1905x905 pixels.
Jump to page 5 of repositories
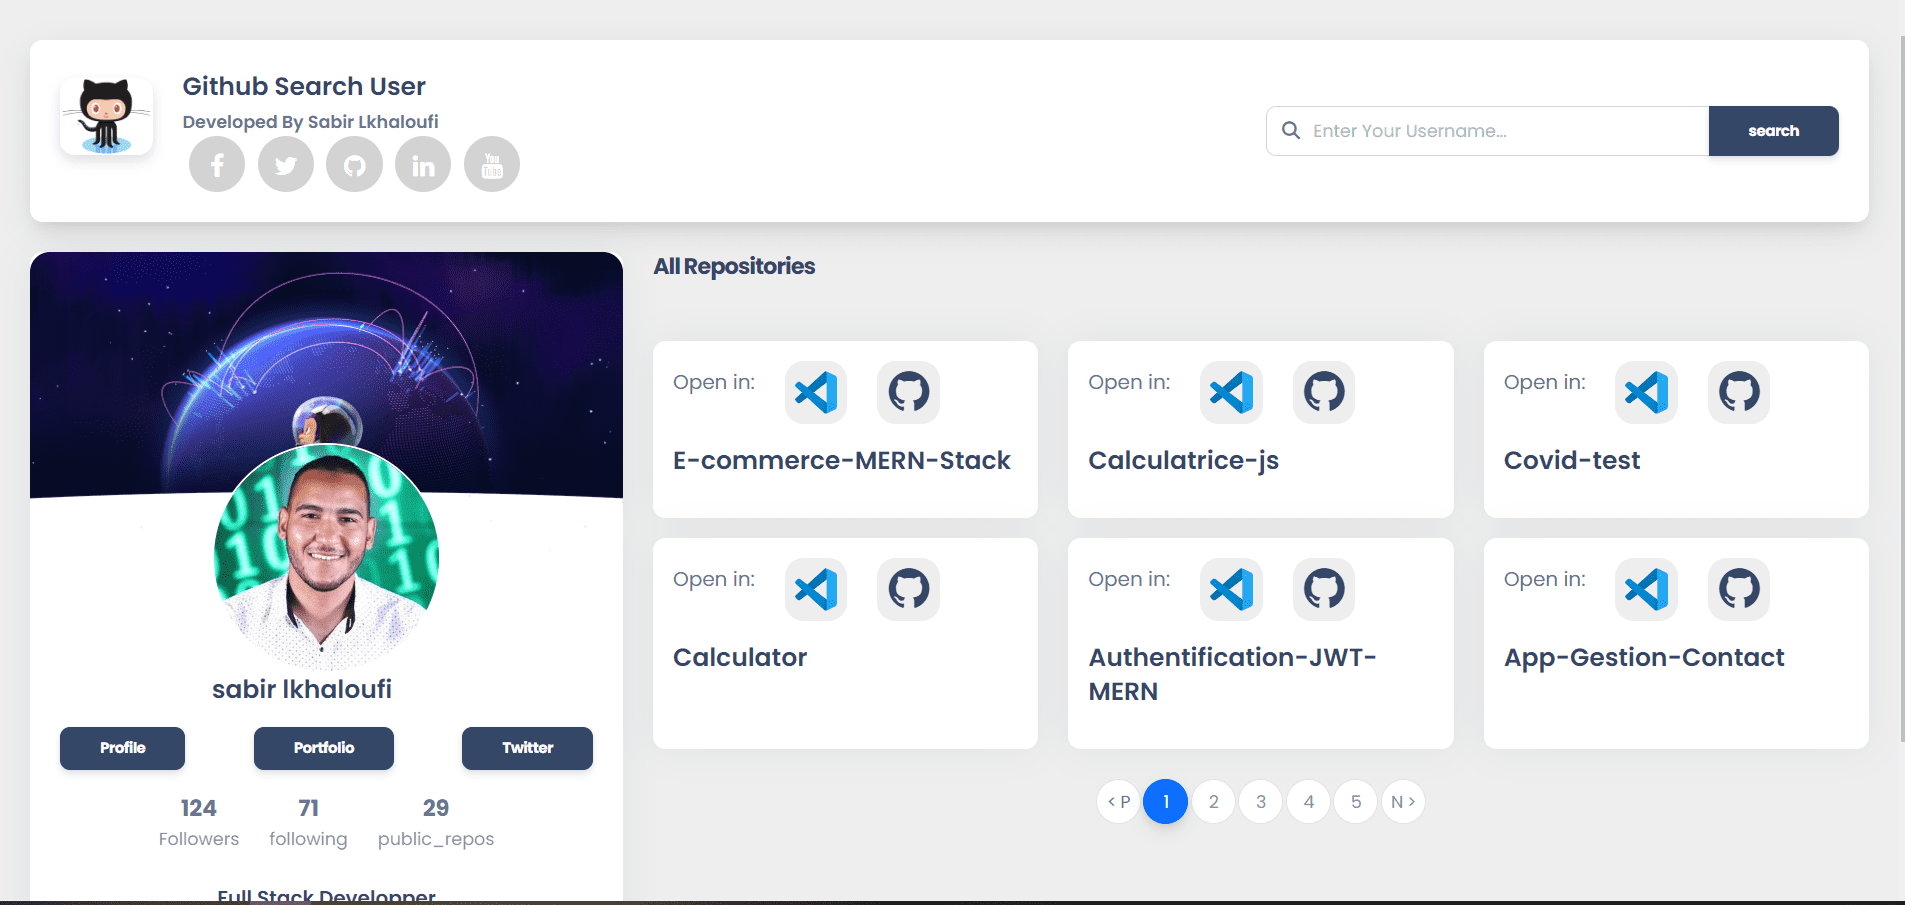click(1356, 802)
